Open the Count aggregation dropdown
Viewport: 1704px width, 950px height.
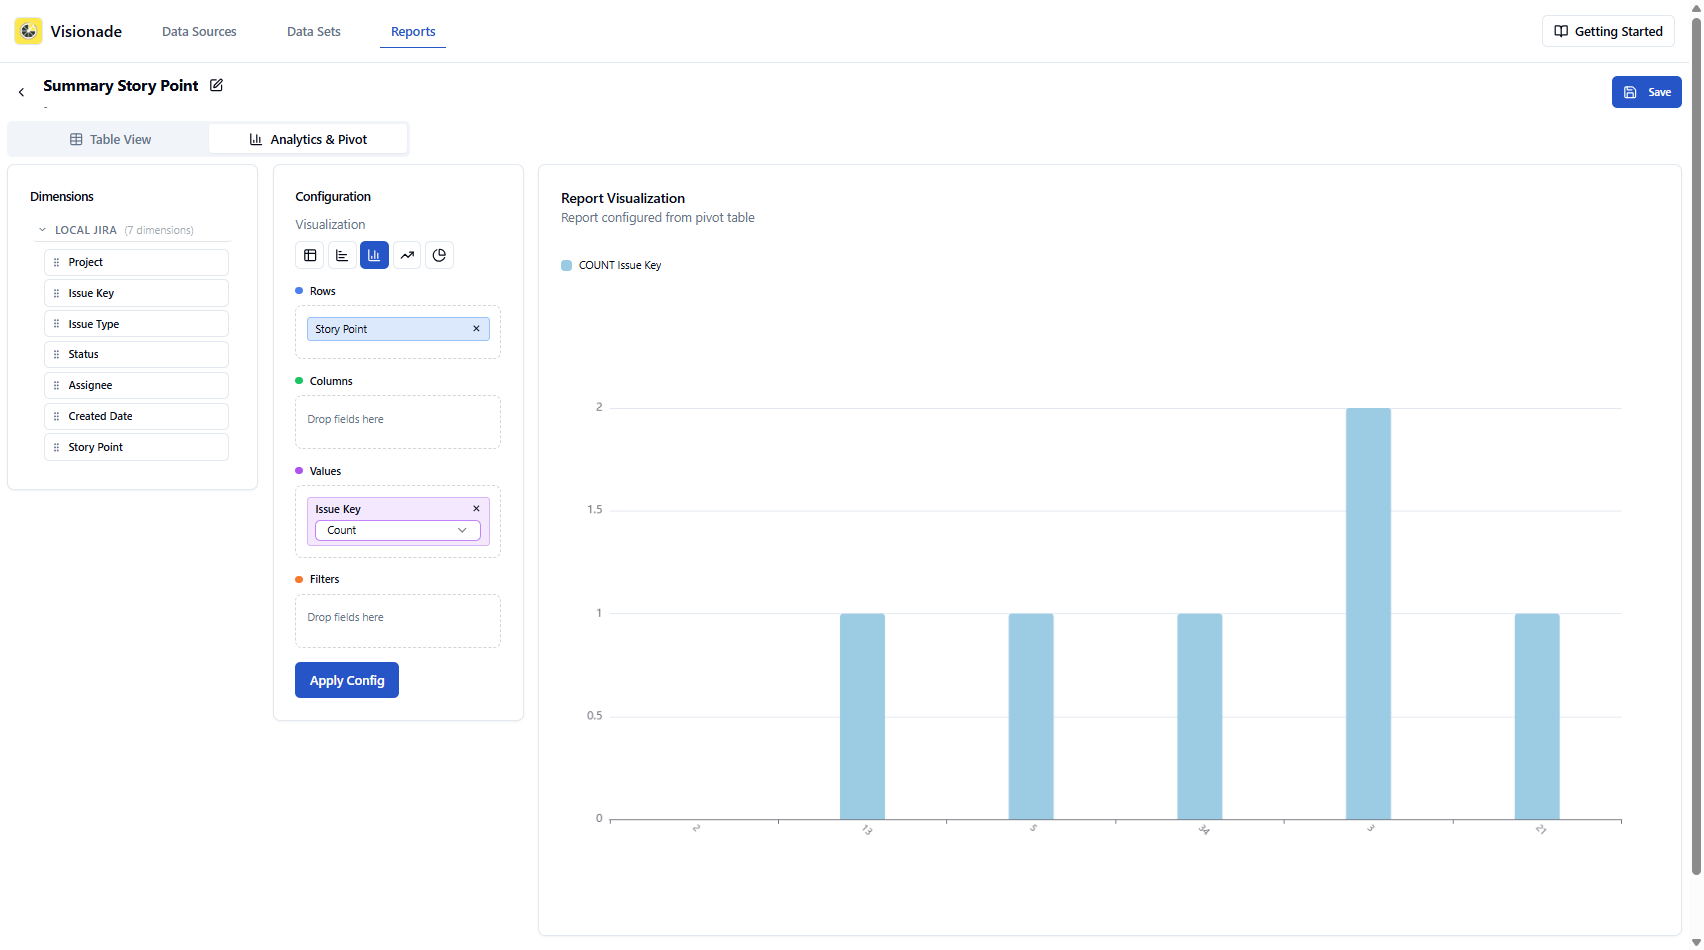click(x=396, y=530)
